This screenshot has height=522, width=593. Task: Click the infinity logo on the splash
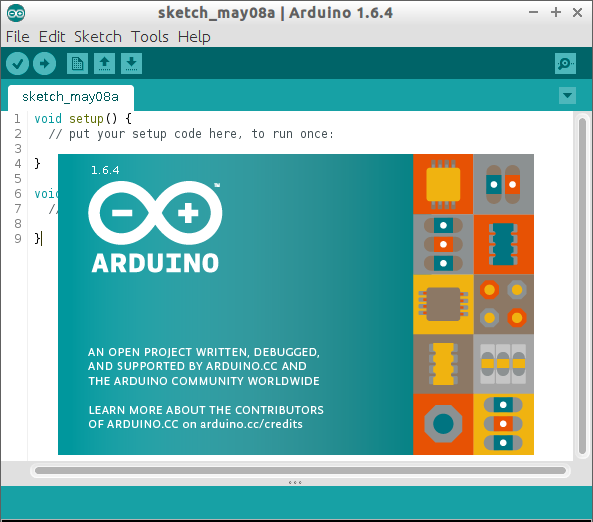point(155,213)
